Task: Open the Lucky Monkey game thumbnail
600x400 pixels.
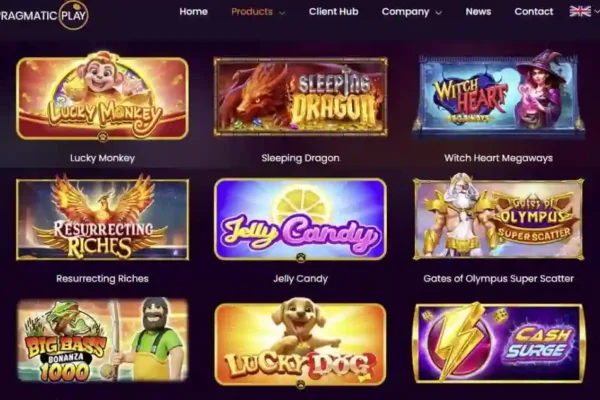Action: [x=102, y=96]
